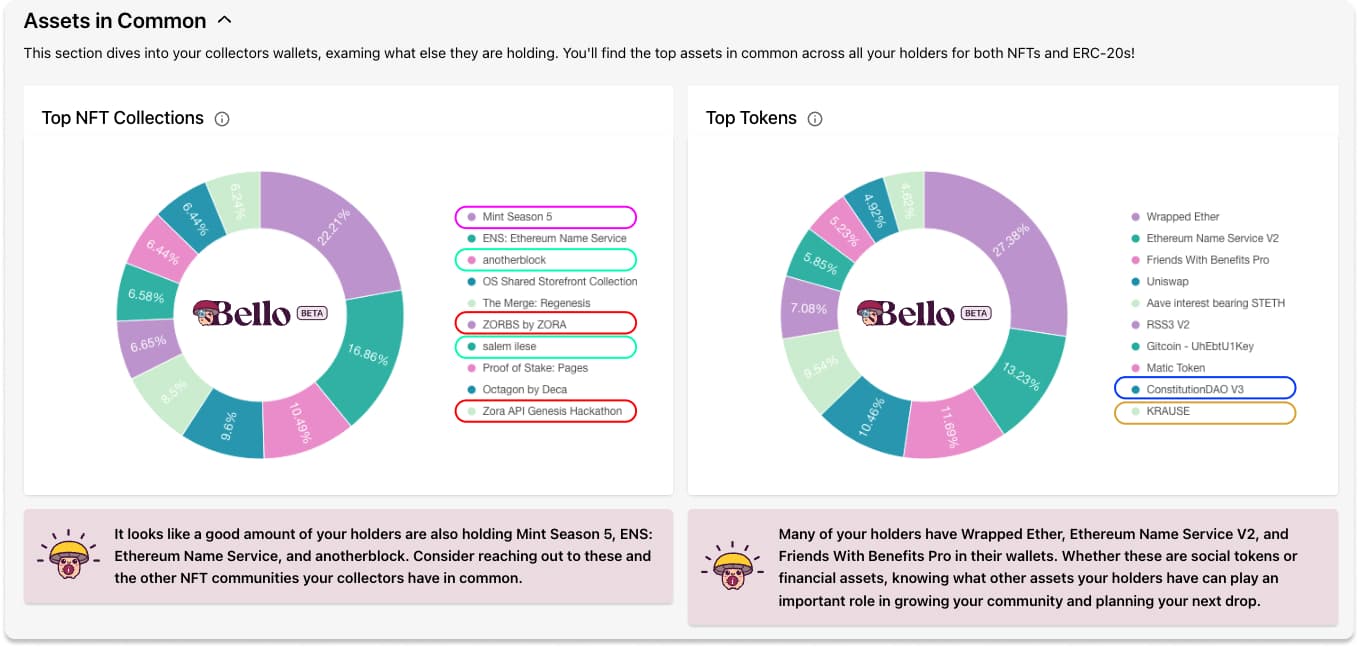Toggle KRAUSE legend item
The width and height of the screenshot is (1358, 648).
1205,412
